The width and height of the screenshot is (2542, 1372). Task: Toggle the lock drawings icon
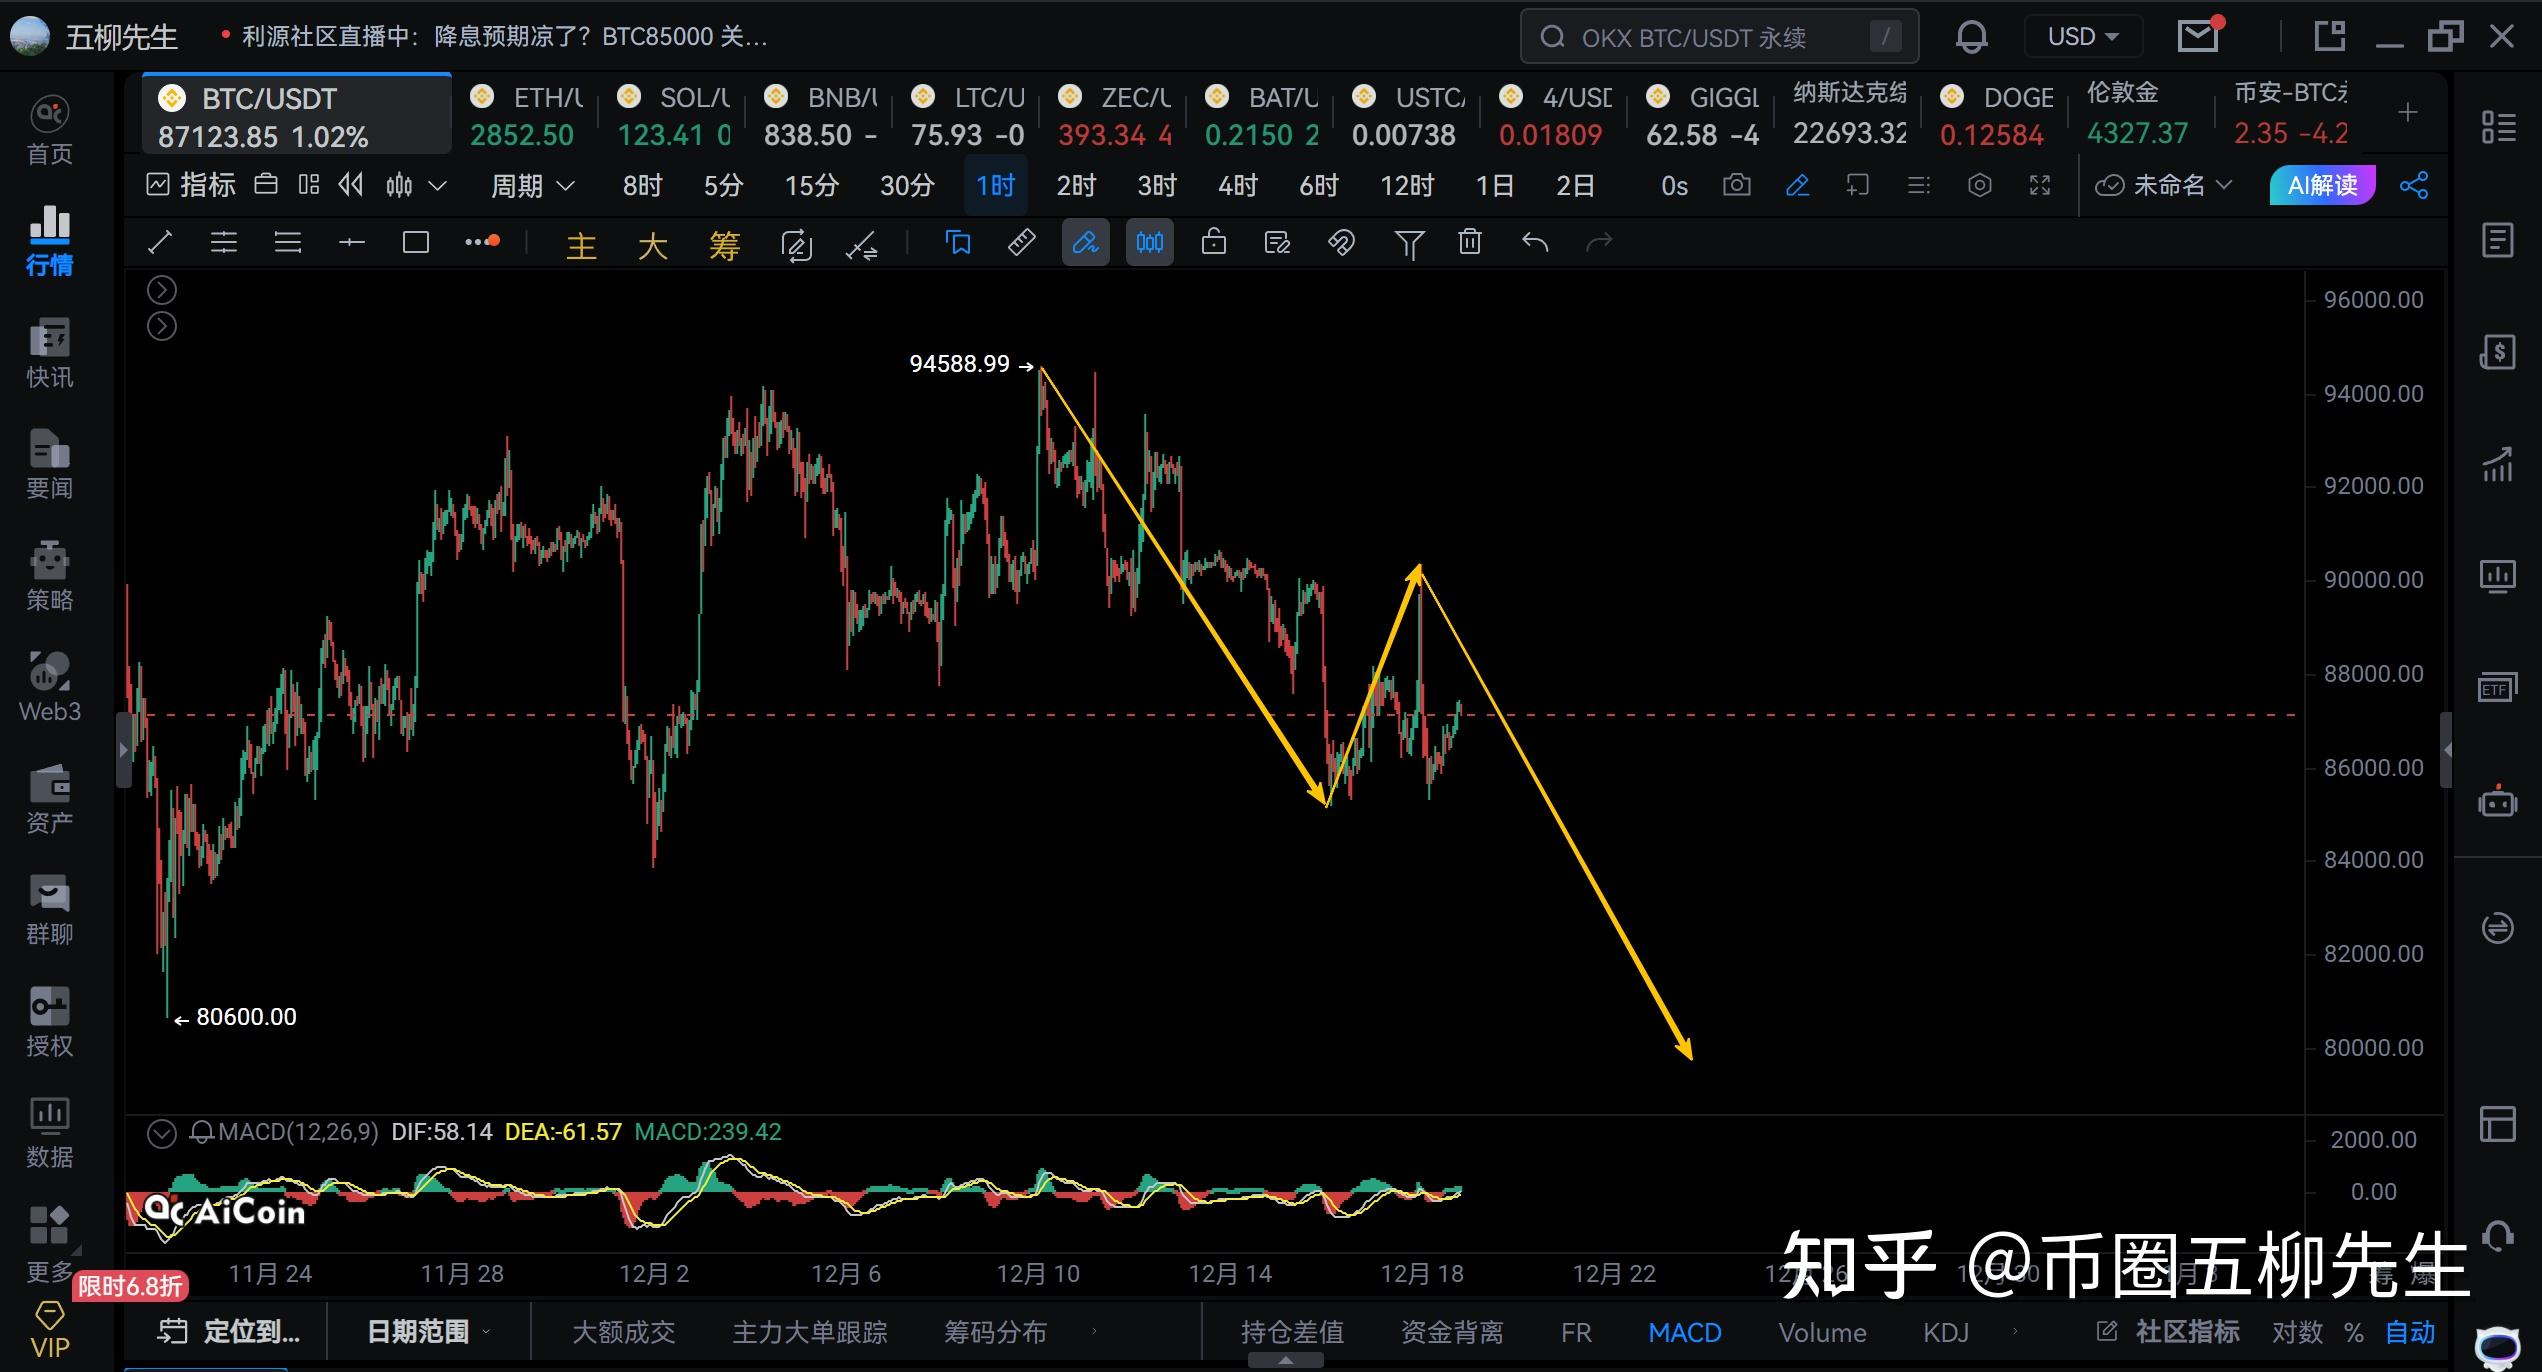1213,243
